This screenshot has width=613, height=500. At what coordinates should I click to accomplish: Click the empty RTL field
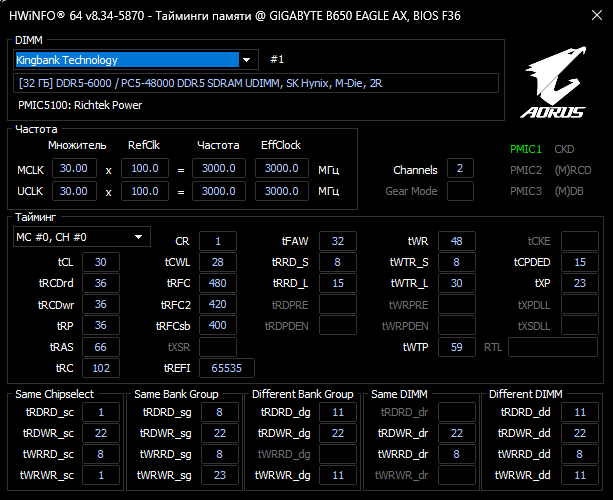pos(553,347)
